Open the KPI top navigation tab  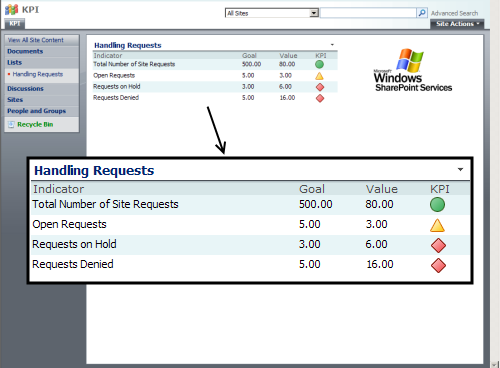[x=15, y=24]
